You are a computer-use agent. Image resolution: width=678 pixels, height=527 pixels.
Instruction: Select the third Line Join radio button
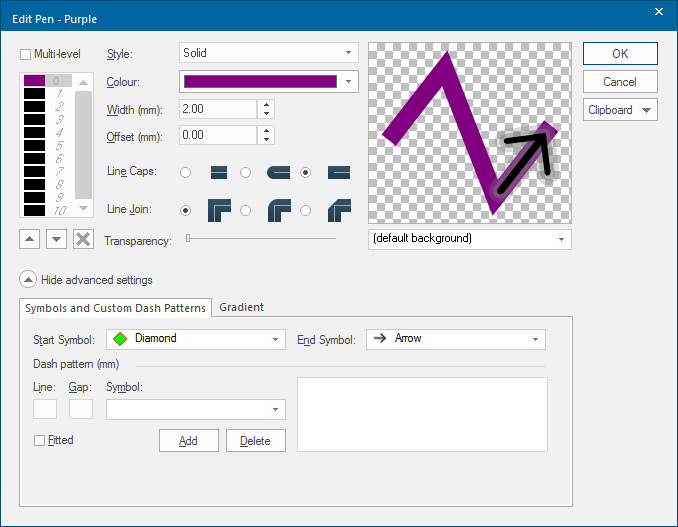(x=305, y=211)
